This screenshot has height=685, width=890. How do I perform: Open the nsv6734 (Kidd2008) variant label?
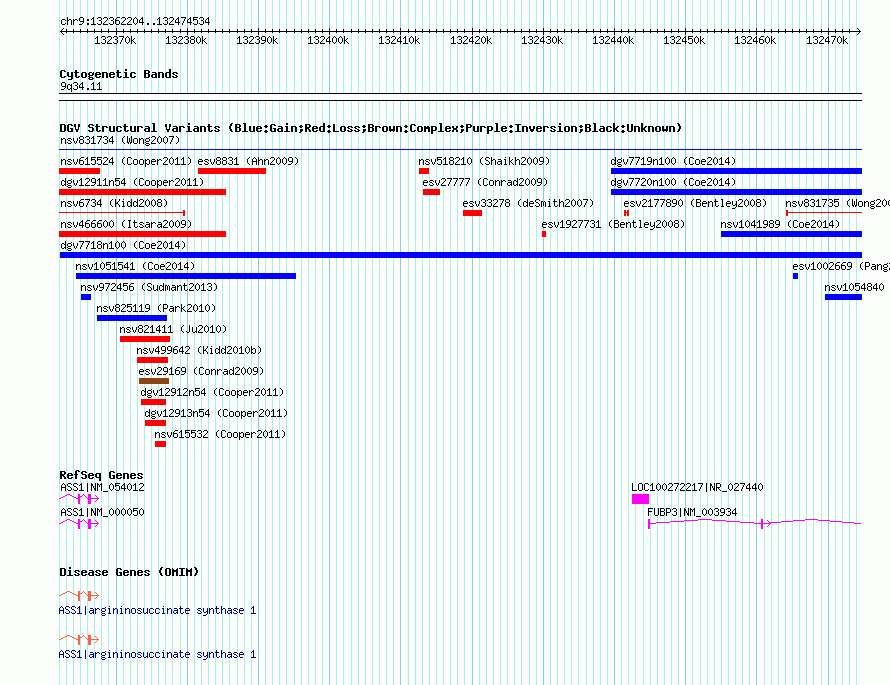114,203
